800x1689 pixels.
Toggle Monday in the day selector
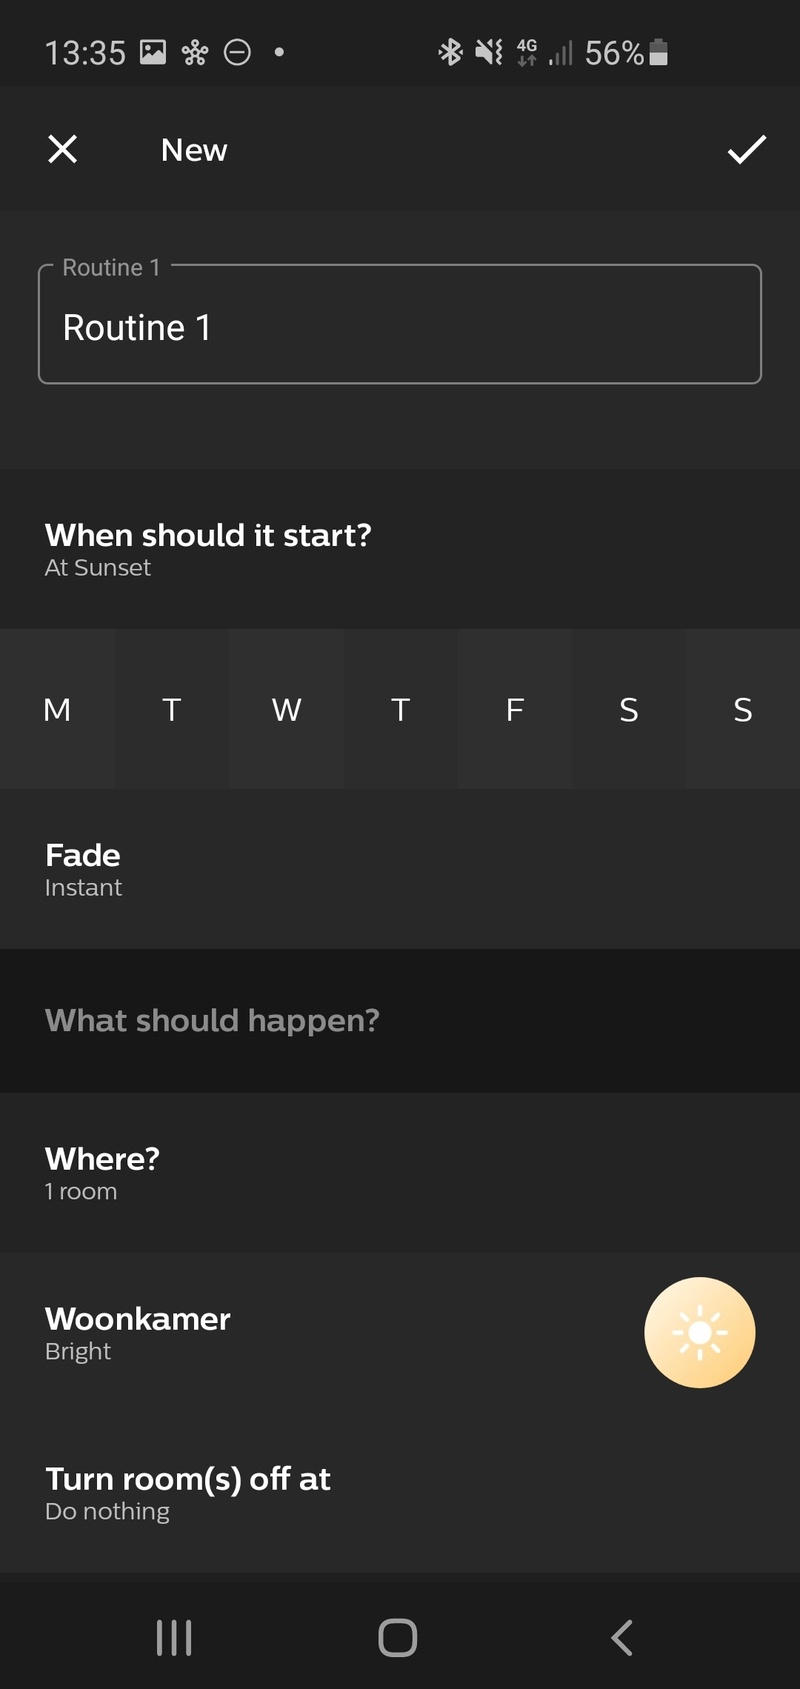point(57,709)
